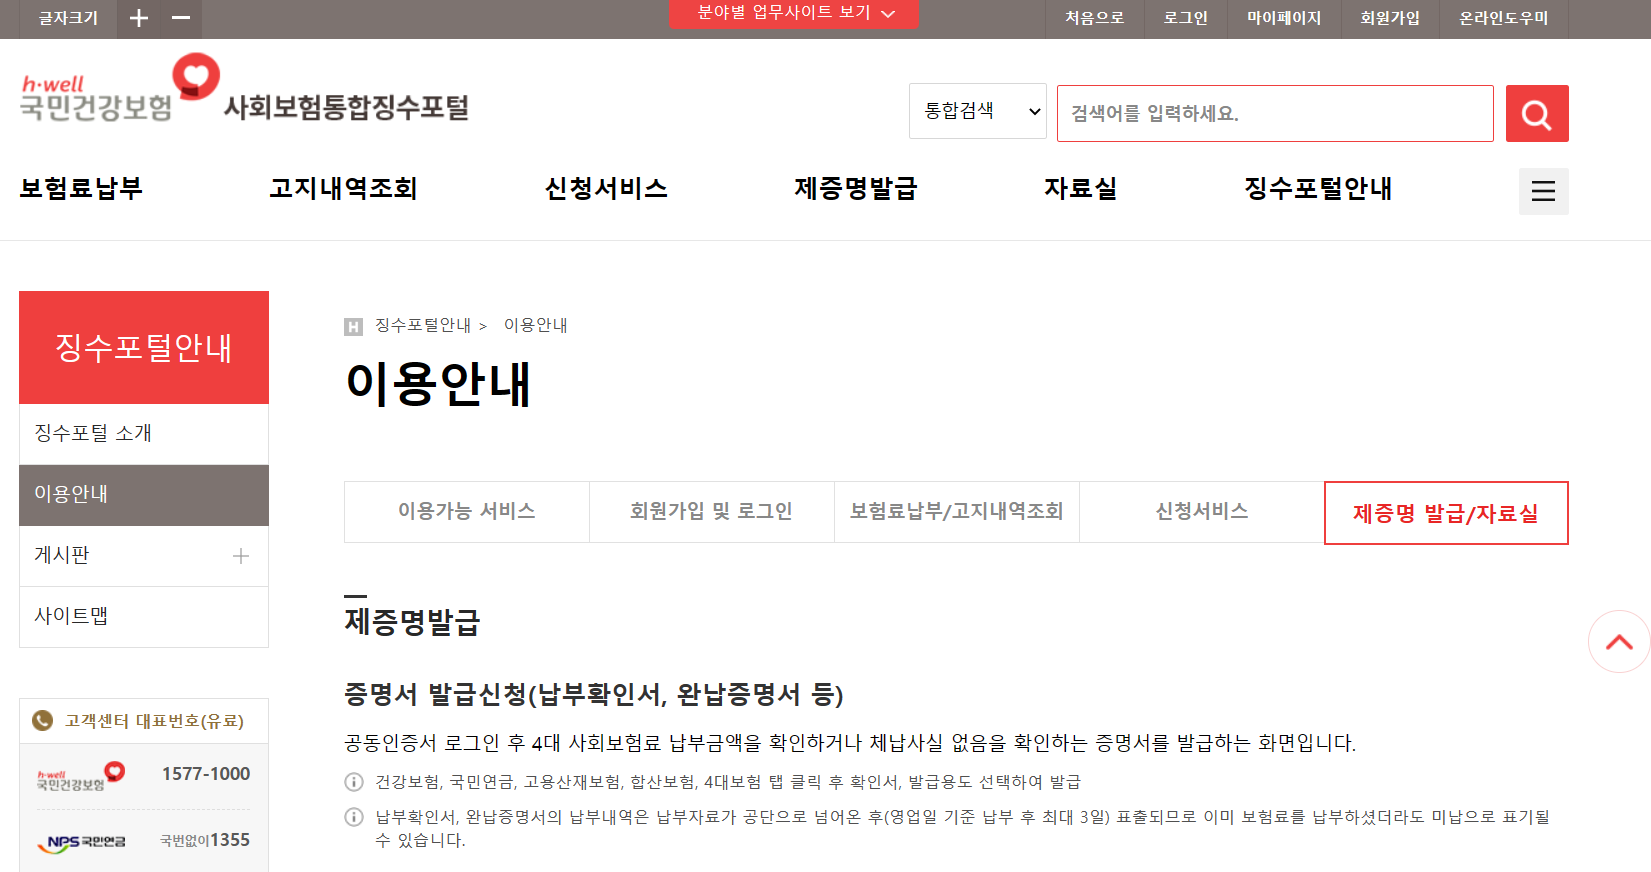Screen dimensions: 1651x872
Task: Click 사회보험통합징수포털 site title
Action: (346, 107)
